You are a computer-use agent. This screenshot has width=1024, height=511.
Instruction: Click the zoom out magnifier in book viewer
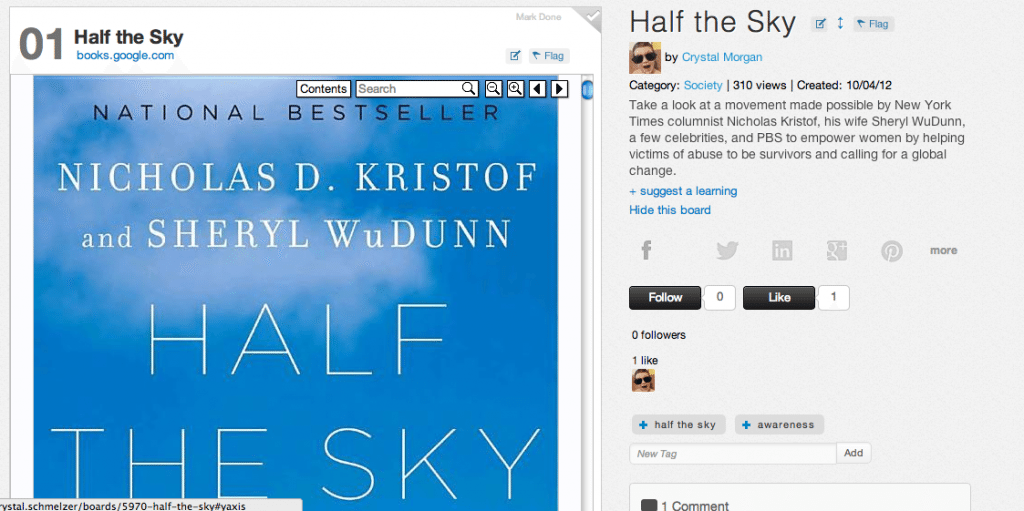tap(493, 89)
